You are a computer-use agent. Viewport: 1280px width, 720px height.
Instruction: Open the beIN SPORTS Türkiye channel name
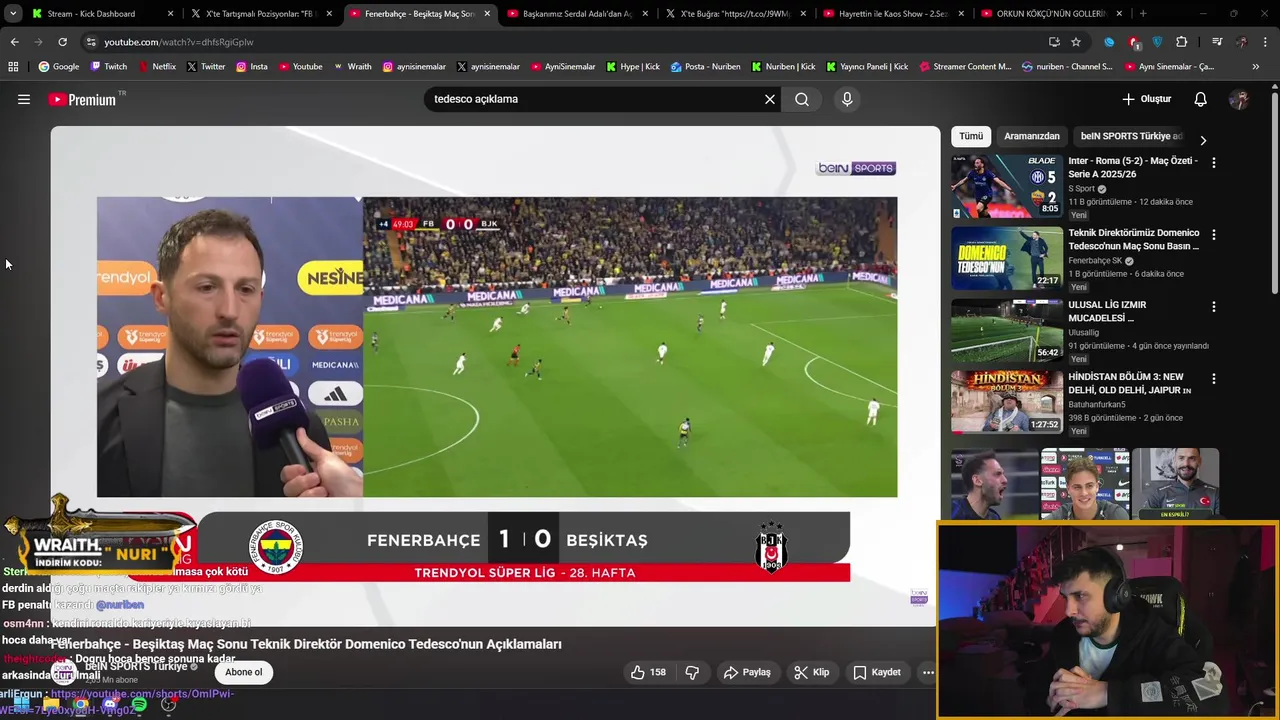point(136,666)
